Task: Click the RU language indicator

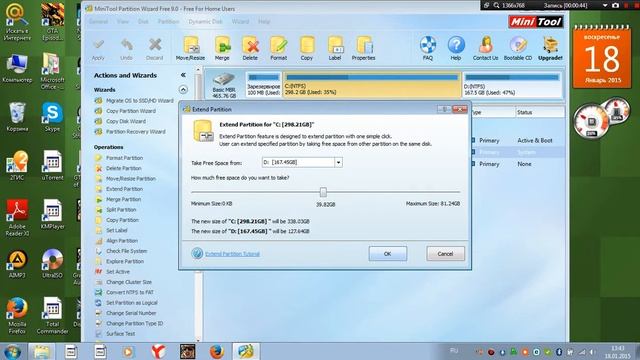Action: [x=454, y=351]
